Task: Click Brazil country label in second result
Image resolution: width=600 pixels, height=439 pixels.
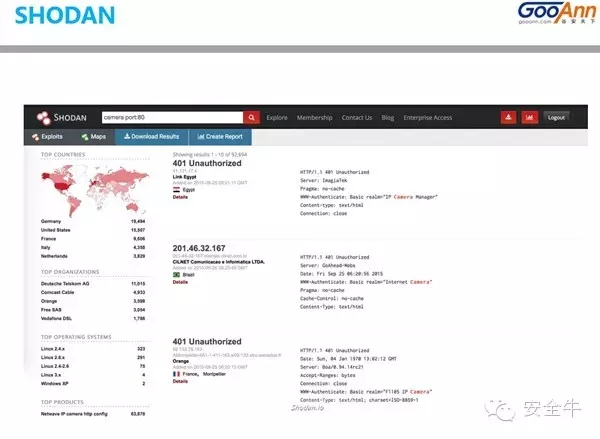Action: coord(188,275)
